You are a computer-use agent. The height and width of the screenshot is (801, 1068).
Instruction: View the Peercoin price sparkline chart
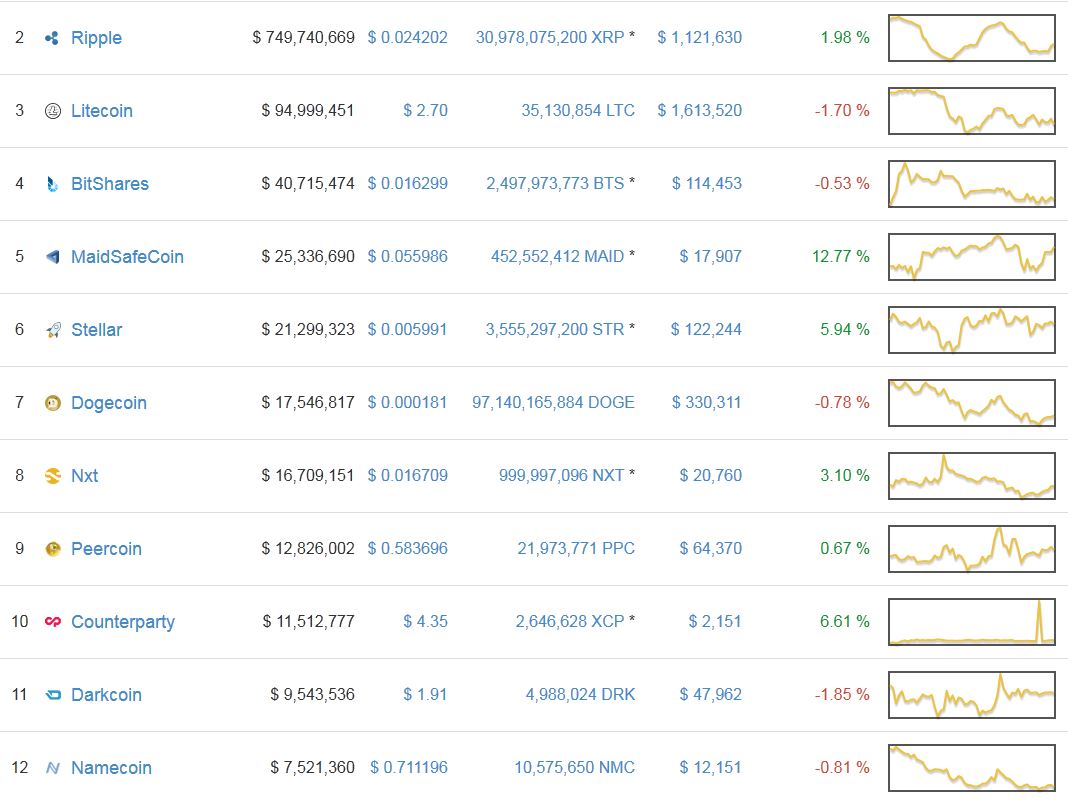(x=972, y=549)
